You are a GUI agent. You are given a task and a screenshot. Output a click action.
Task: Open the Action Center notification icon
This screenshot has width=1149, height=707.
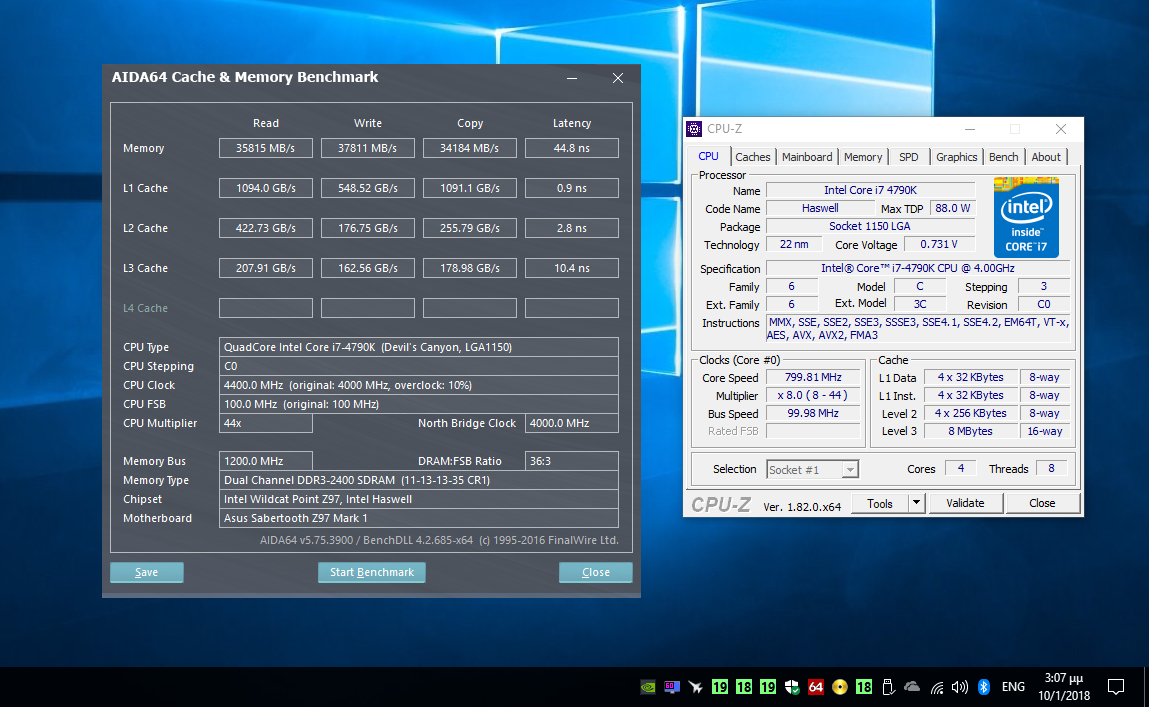point(1115,686)
